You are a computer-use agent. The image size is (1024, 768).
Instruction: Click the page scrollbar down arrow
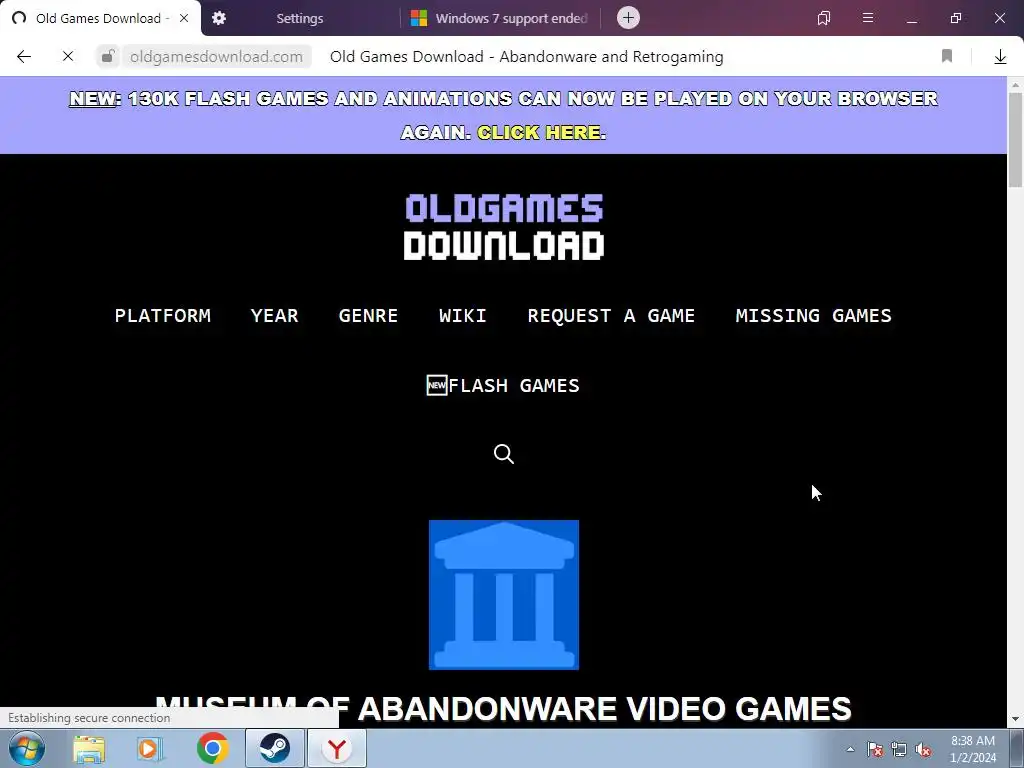pyautogui.click(x=1016, y=719)
